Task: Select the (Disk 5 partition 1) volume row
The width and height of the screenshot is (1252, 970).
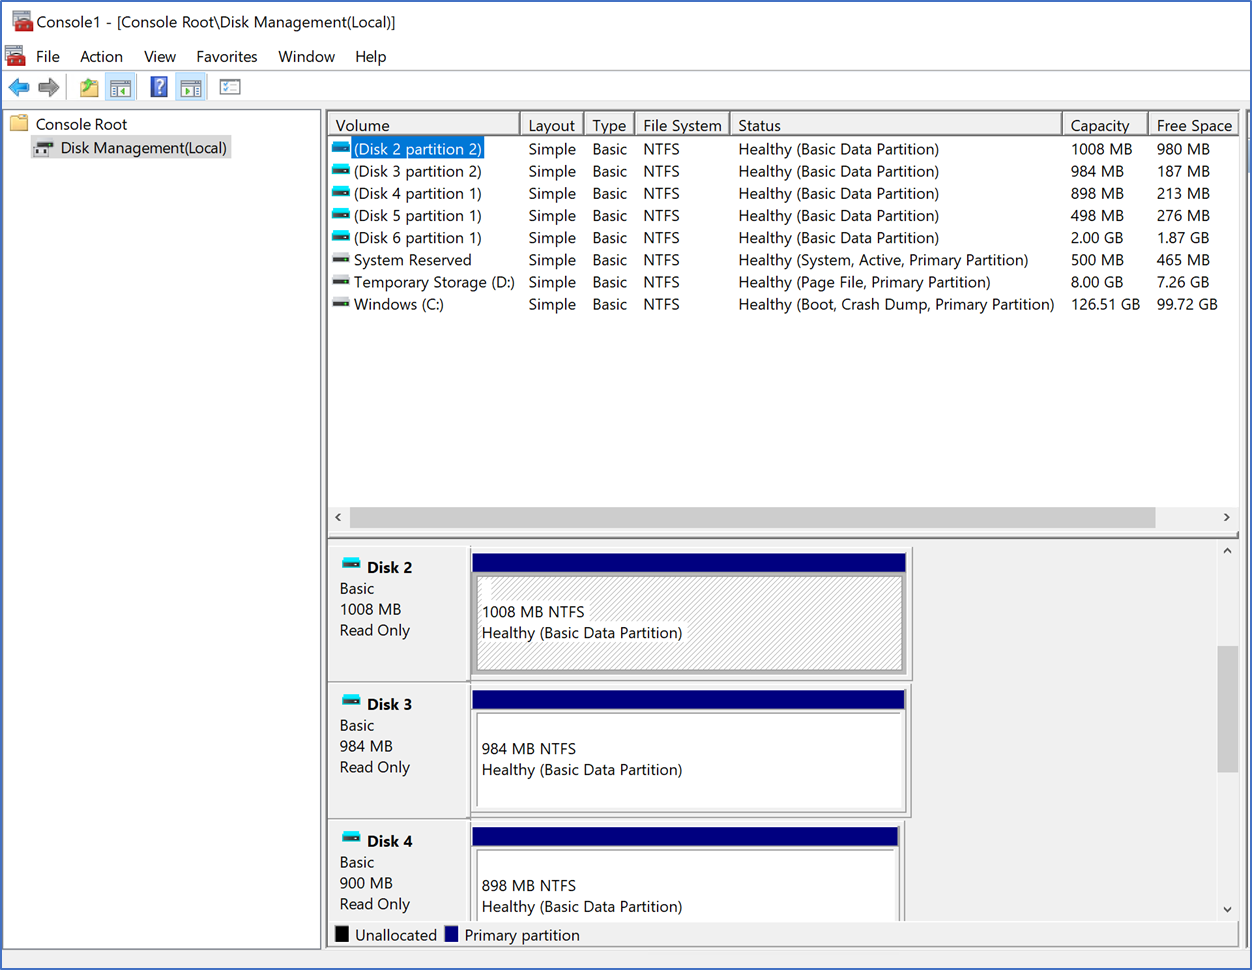Action: click(x=783, y=215)
